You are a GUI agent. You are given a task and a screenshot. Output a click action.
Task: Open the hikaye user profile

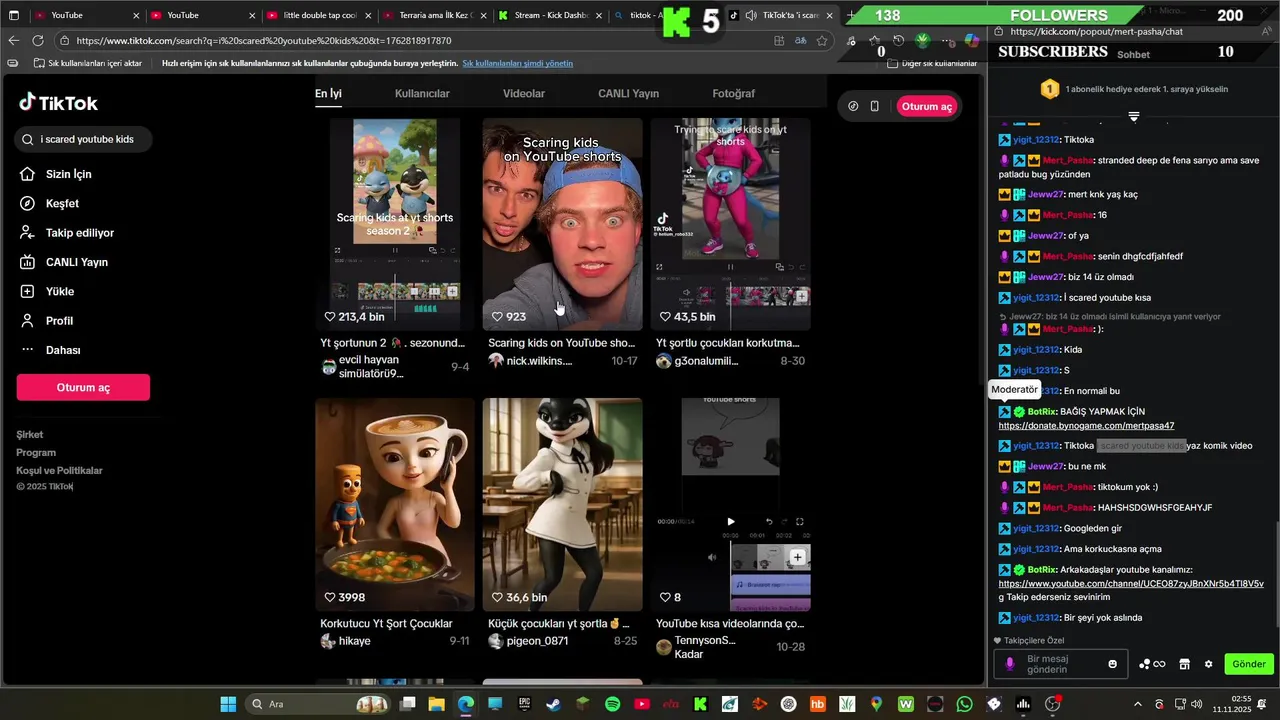pos(355,641)
